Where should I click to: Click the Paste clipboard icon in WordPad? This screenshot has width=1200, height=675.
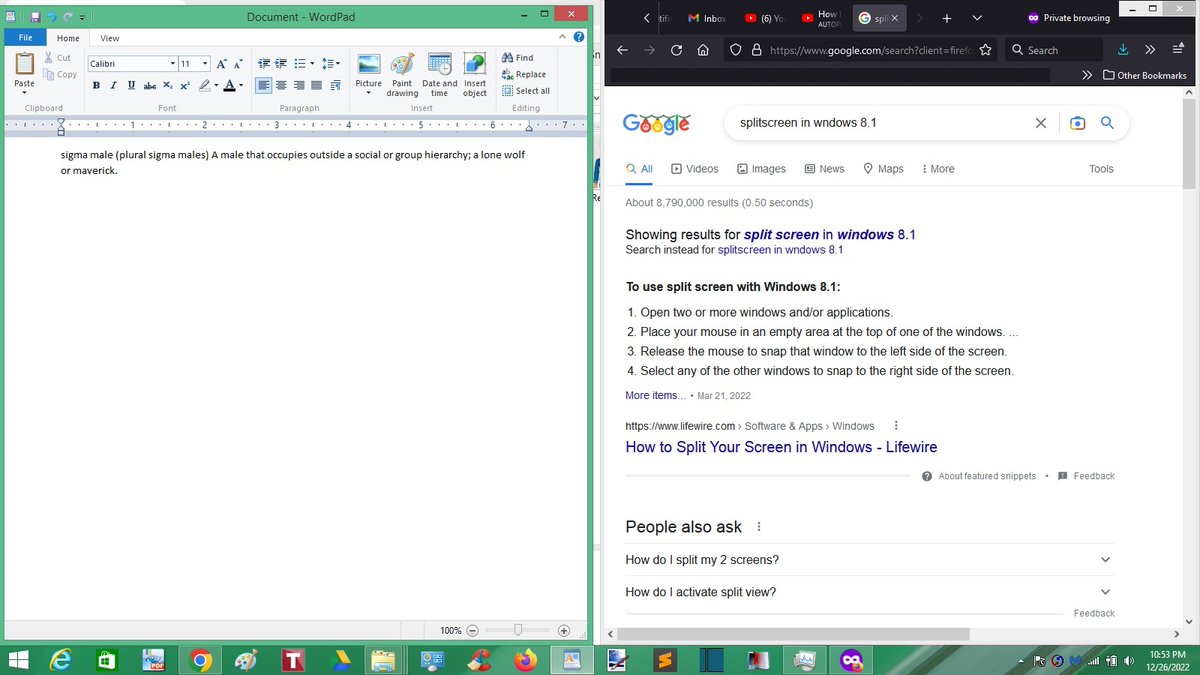(x=24, y=64)
